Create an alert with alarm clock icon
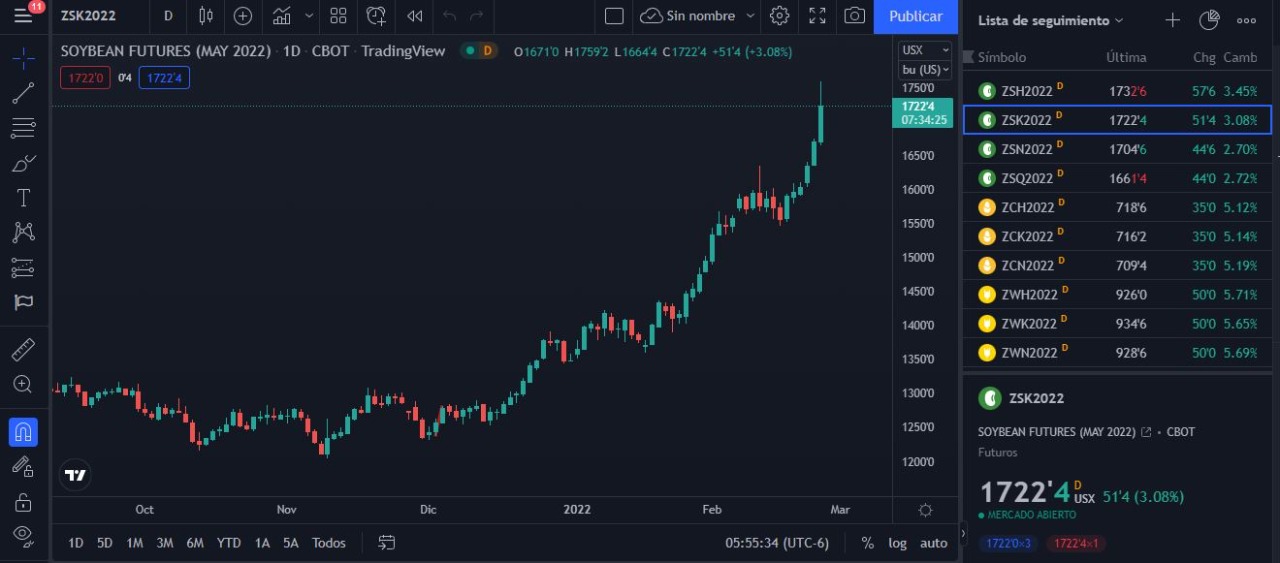1280x563 pixels. point(376,16)
